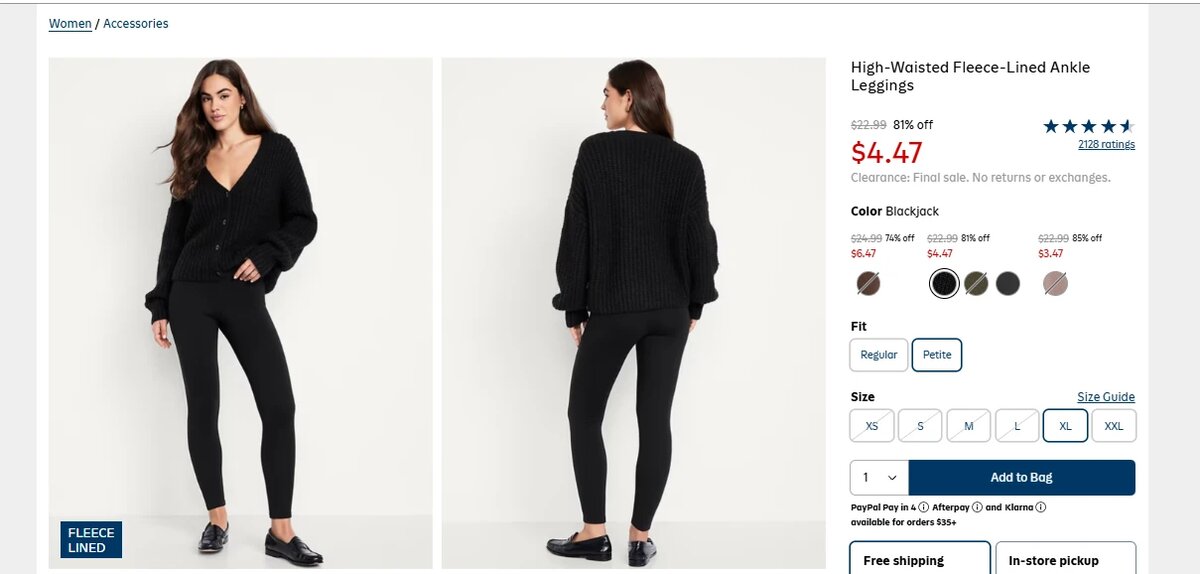The width and height of the screenshot is (1200, 574).
Task: Open the Size Guide link
Action: point(1105,397)
